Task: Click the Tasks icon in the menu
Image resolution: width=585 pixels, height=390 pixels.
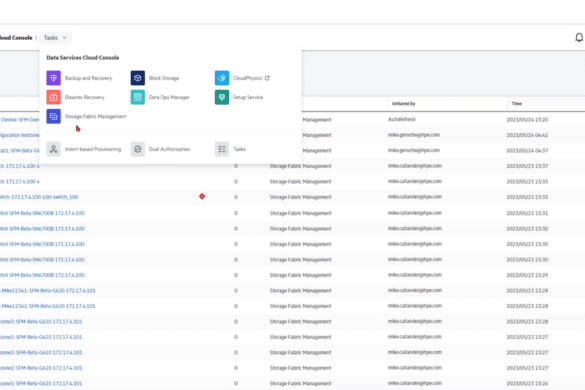Action: [x=222, y=149]
